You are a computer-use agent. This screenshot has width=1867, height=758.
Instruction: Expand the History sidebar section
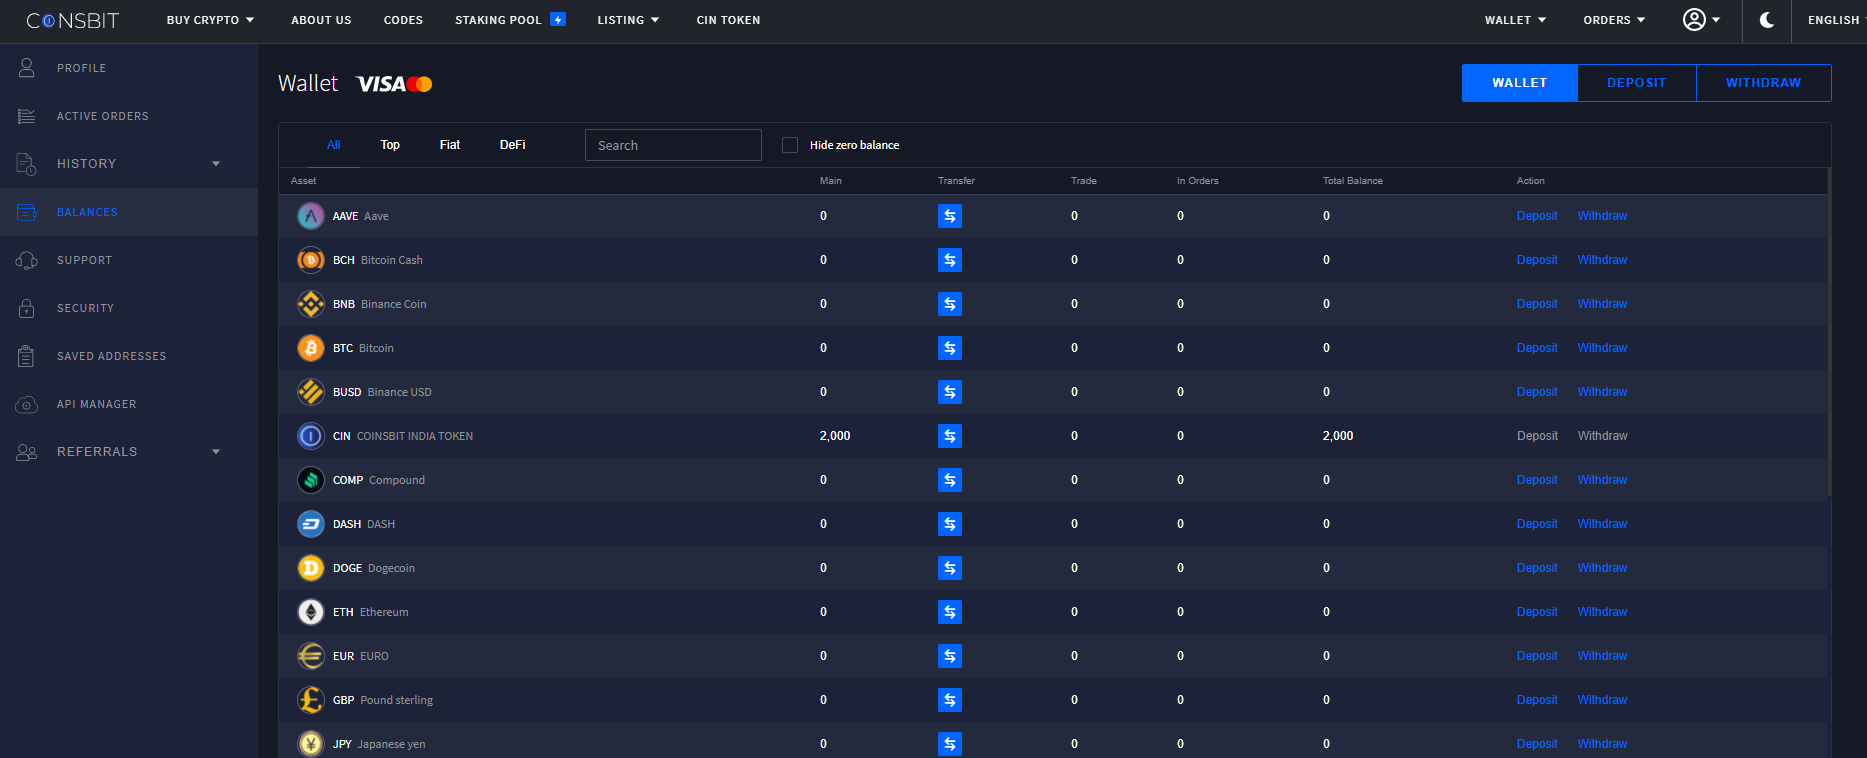pos(216,164)
